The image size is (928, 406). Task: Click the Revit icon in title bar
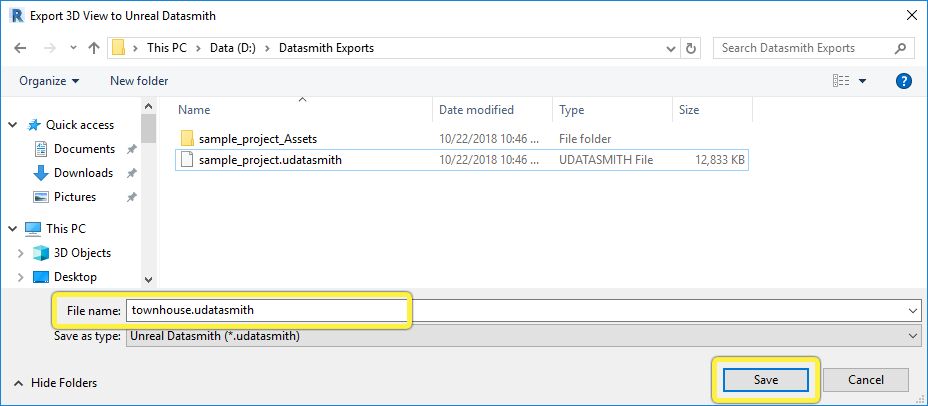(x=17, y=16)
